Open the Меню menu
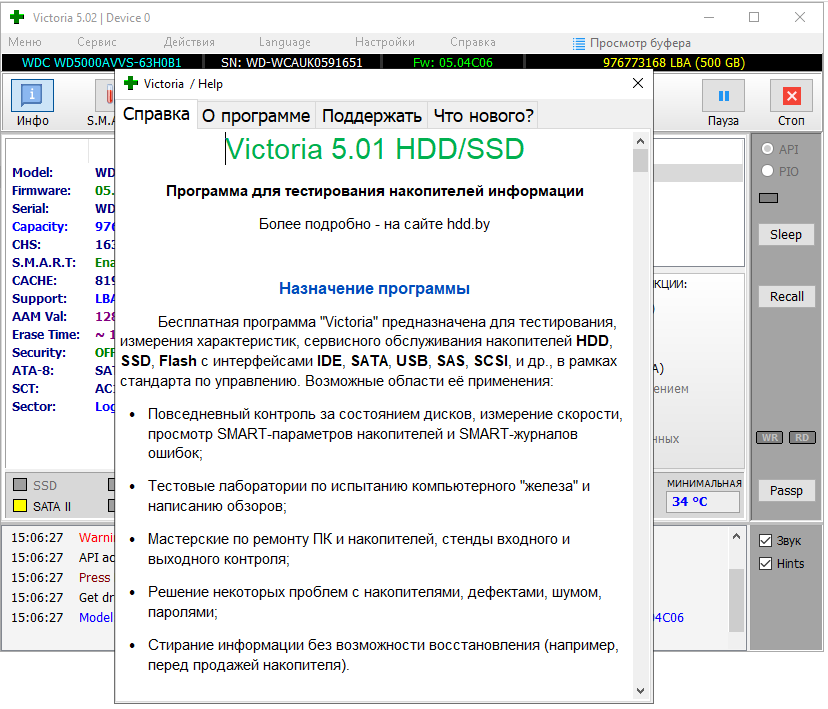 coord(25,42)
